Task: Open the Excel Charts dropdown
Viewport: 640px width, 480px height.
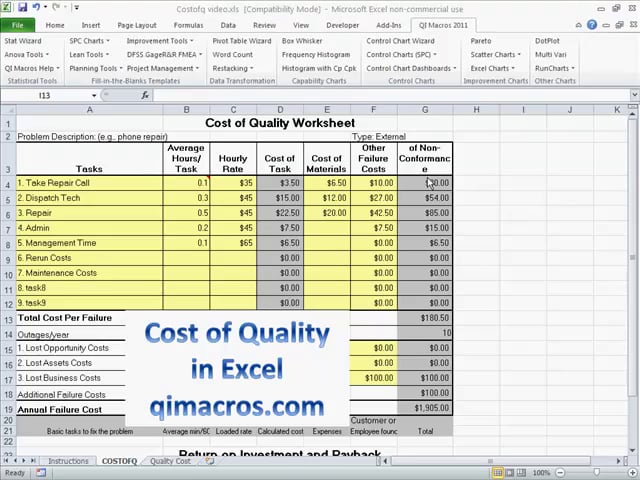Action: [493, 69]
